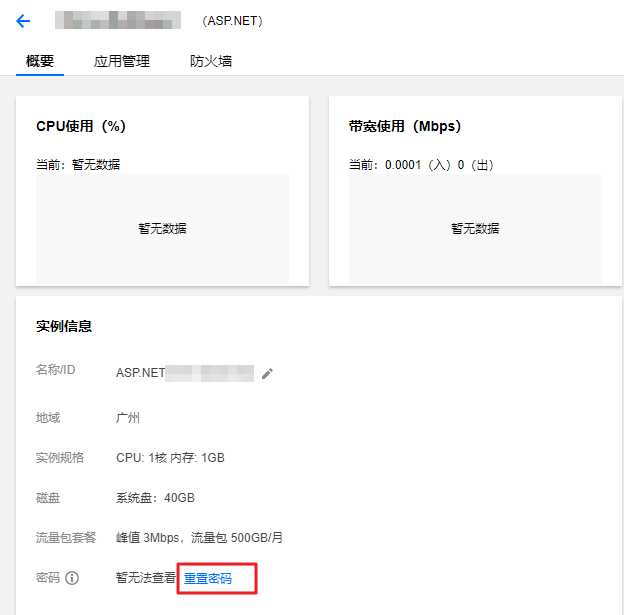The image size is (624, 615).
Task: Select the CPU 当前: 暂无数据 text
Action: point(78,164)
